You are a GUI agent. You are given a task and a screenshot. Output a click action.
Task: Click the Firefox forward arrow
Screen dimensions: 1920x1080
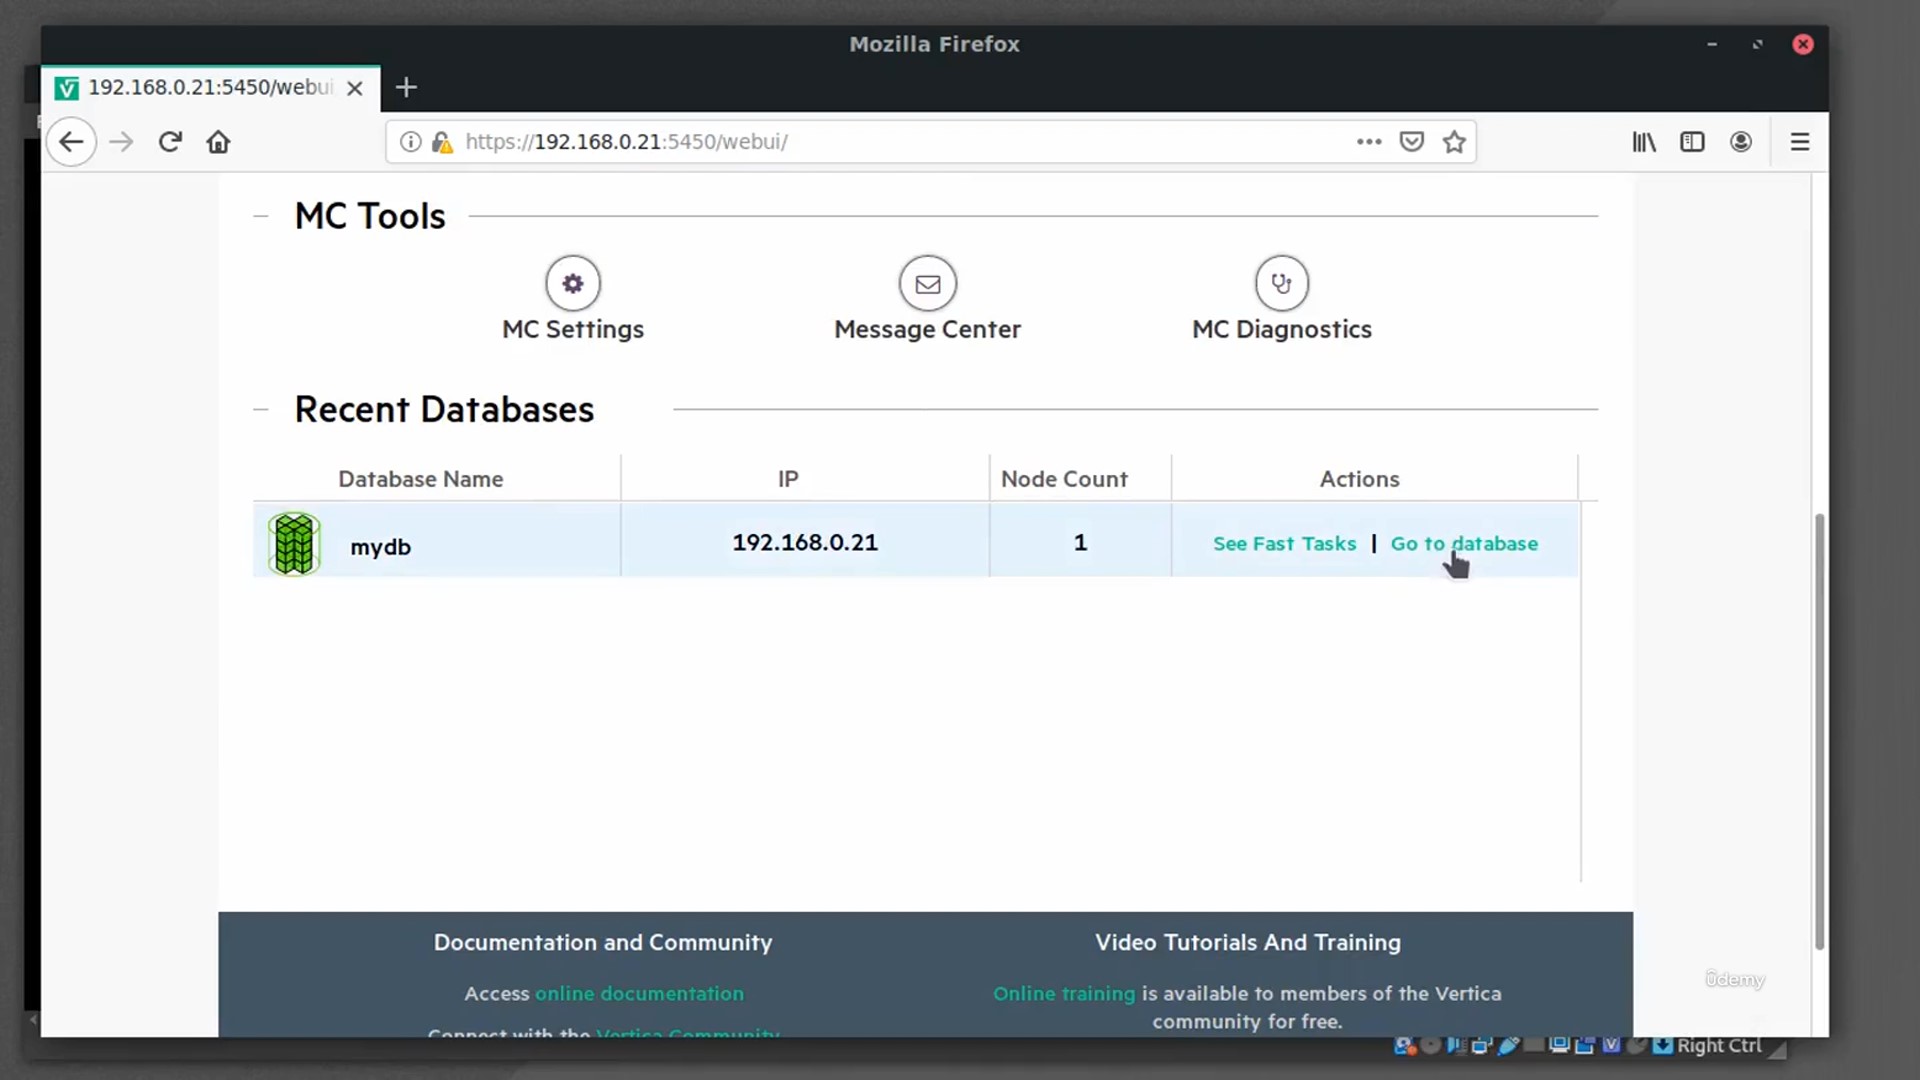pos(121,142)
